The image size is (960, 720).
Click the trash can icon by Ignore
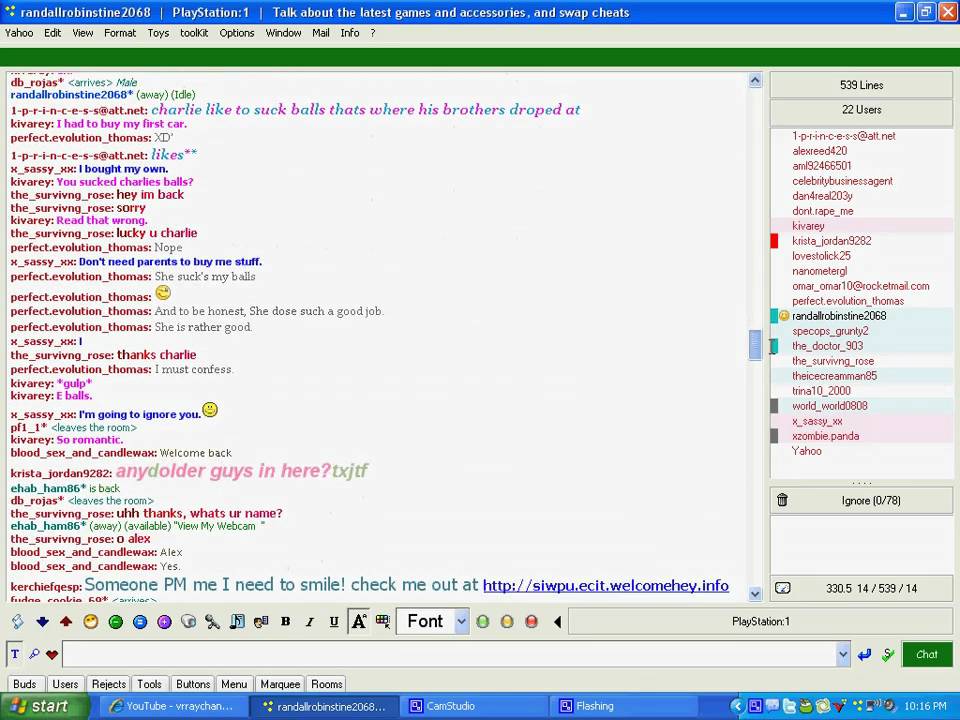[782, 500]
